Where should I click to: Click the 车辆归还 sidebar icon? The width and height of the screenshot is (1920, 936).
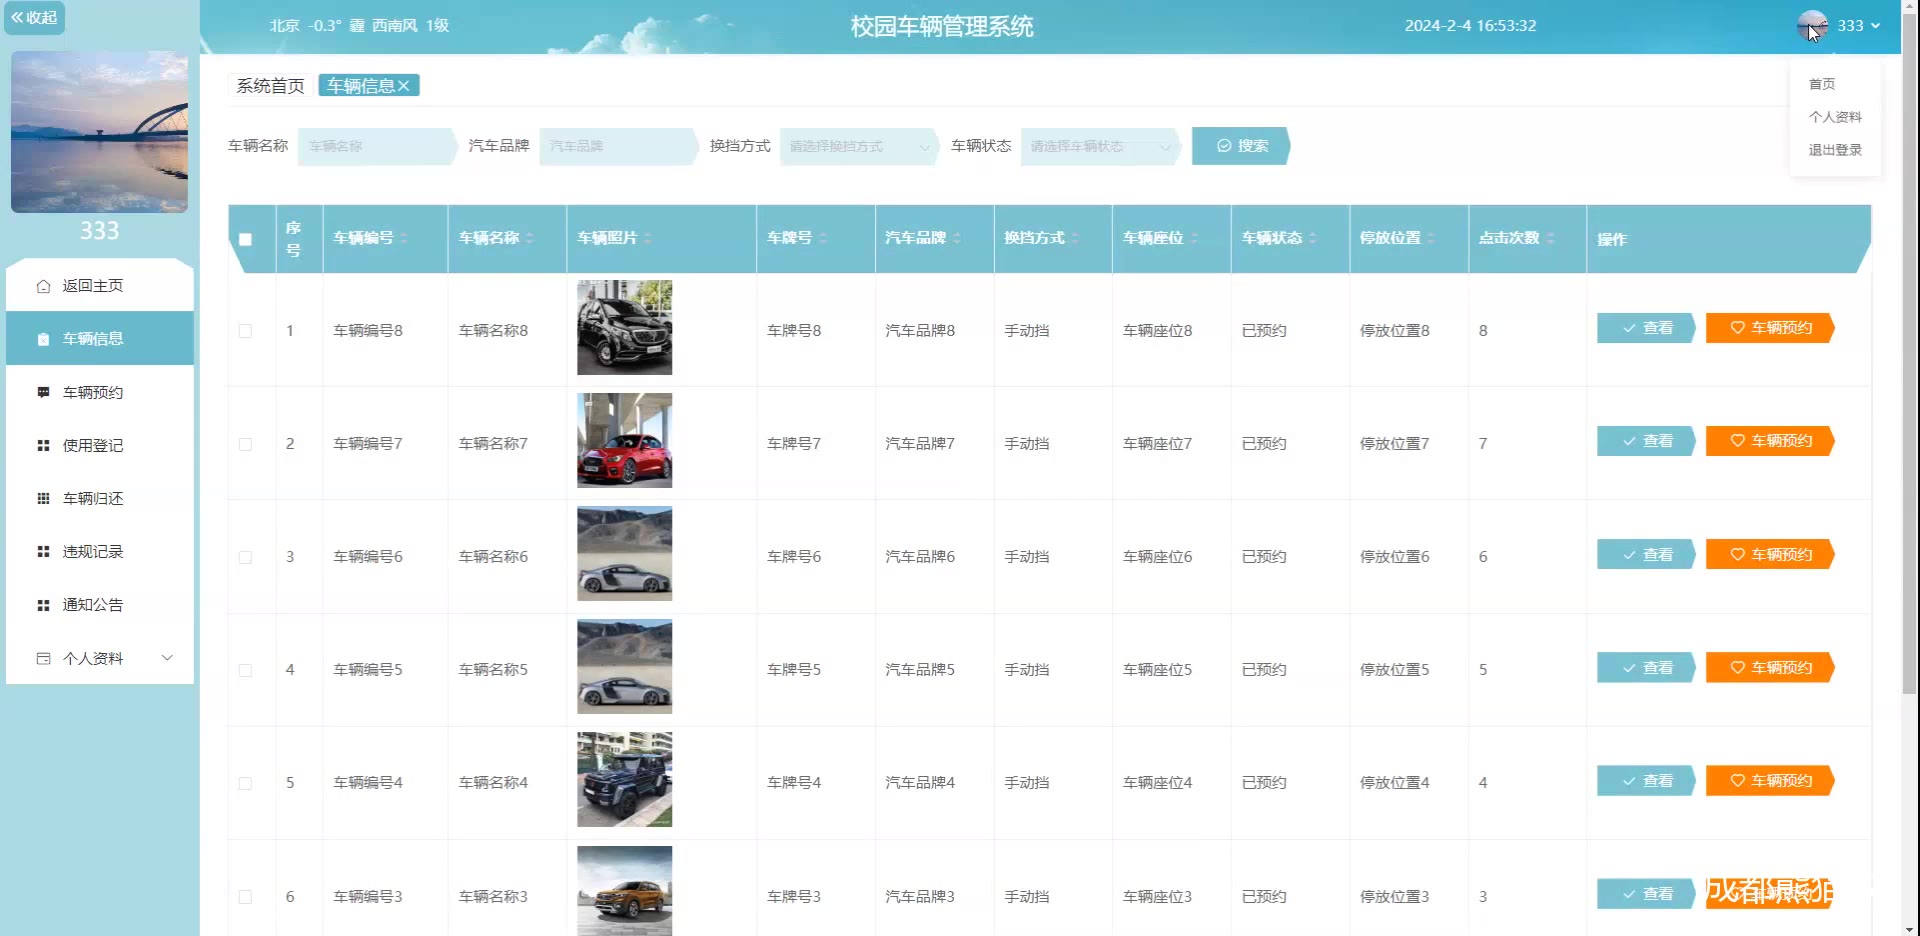click(x=43, y=499)
